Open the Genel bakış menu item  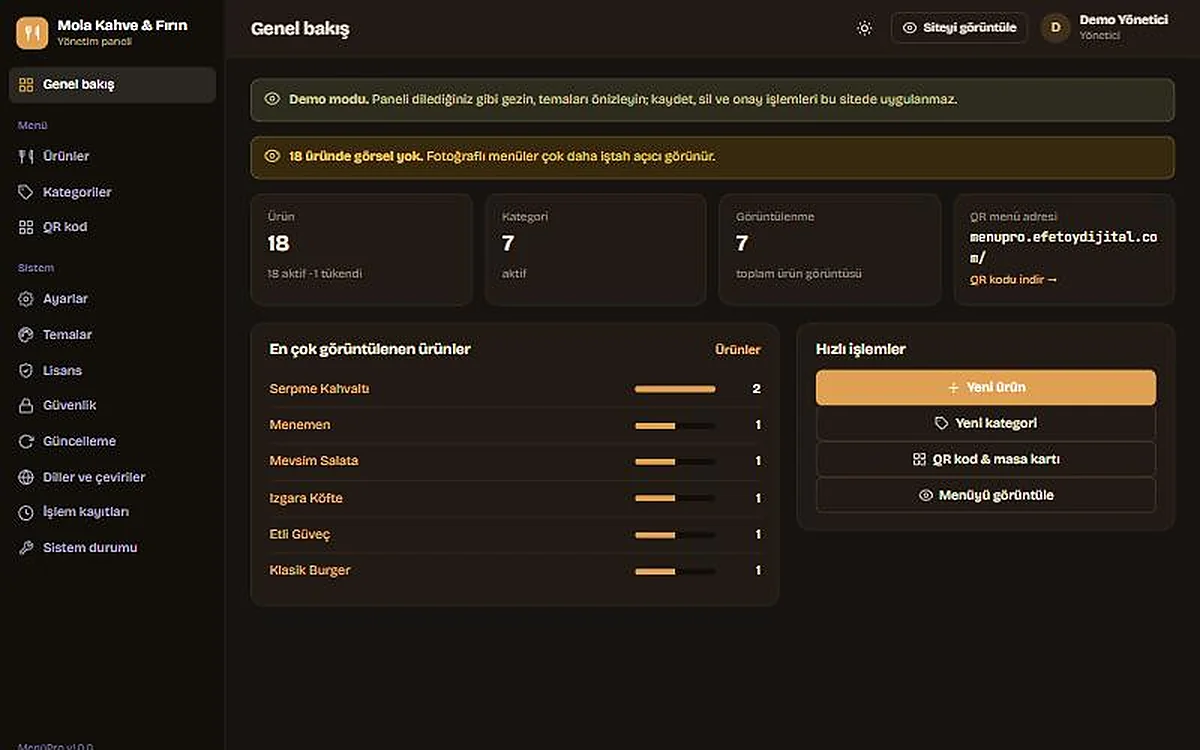(112, 85)
